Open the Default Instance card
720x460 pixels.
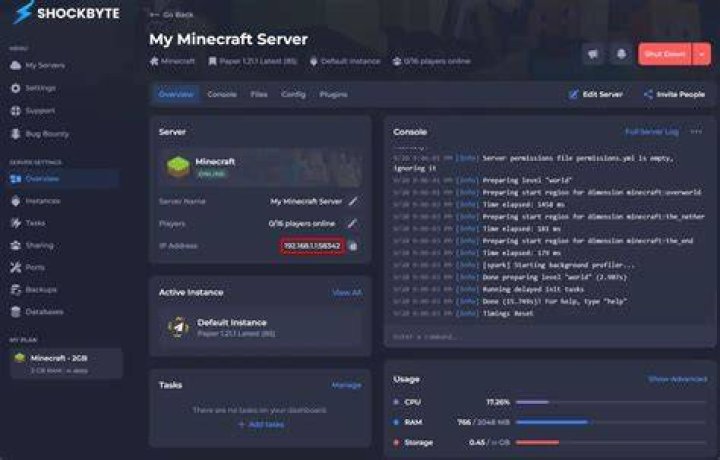260,327
